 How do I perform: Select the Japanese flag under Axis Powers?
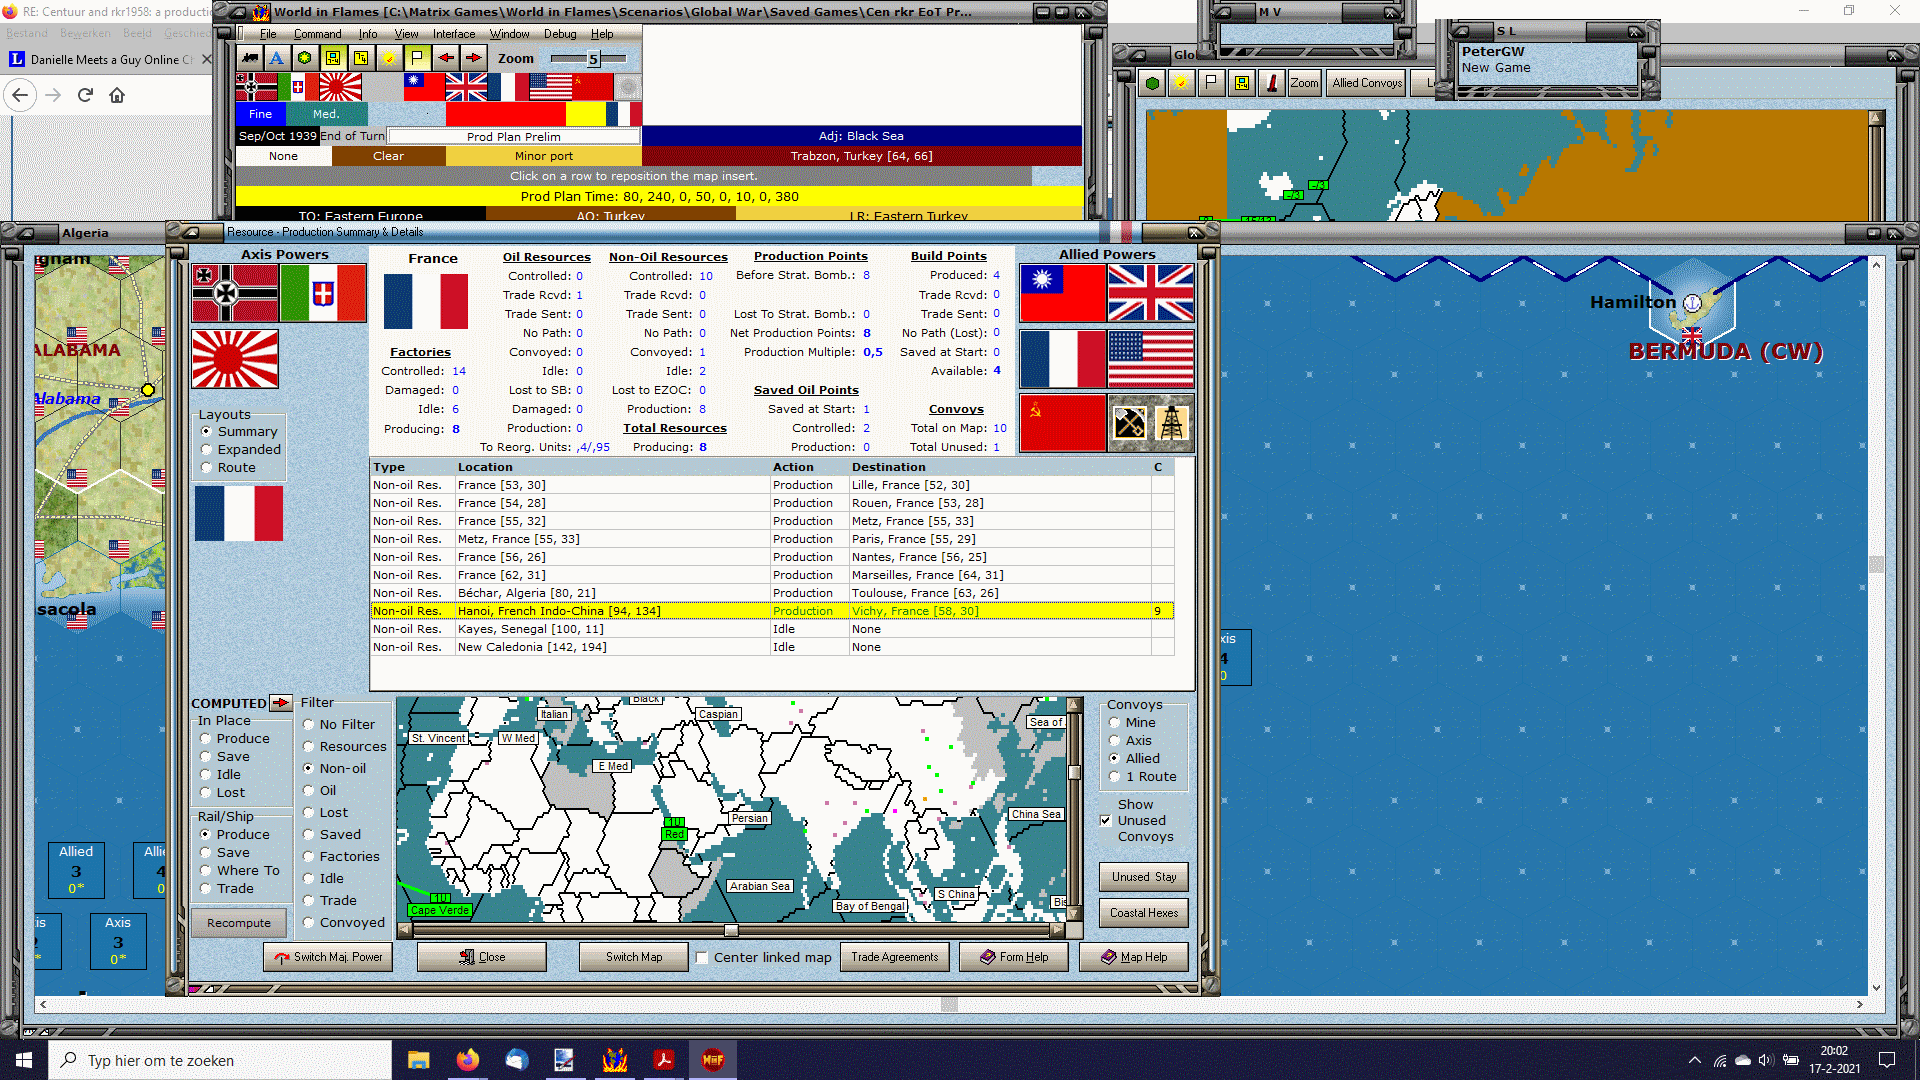[235, 359]
